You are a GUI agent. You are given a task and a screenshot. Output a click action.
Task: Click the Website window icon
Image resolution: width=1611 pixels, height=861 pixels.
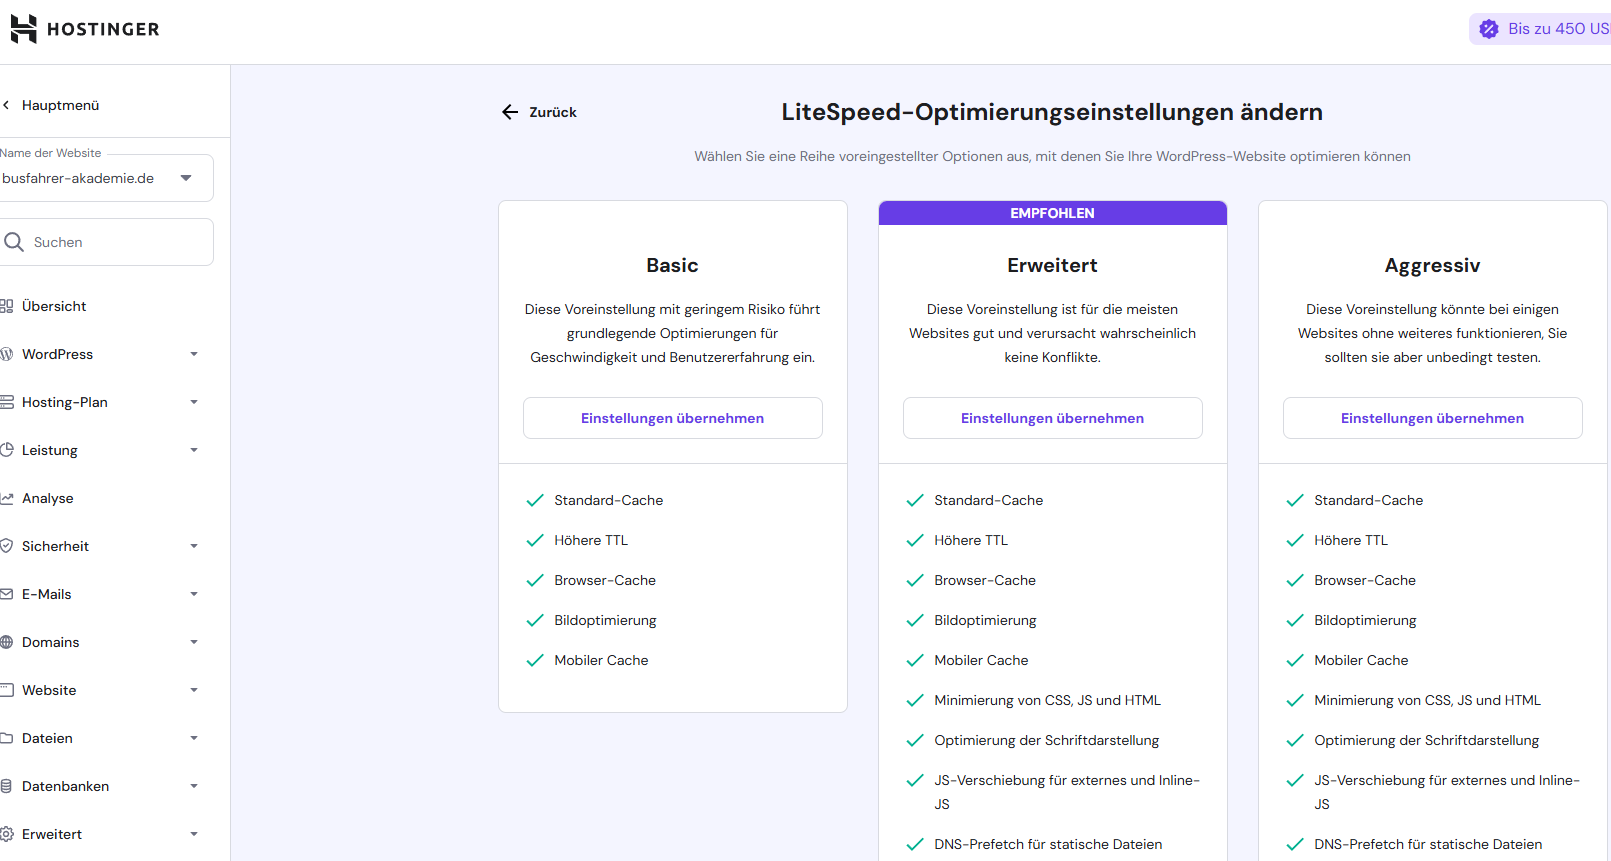click(x=6, y=690)
